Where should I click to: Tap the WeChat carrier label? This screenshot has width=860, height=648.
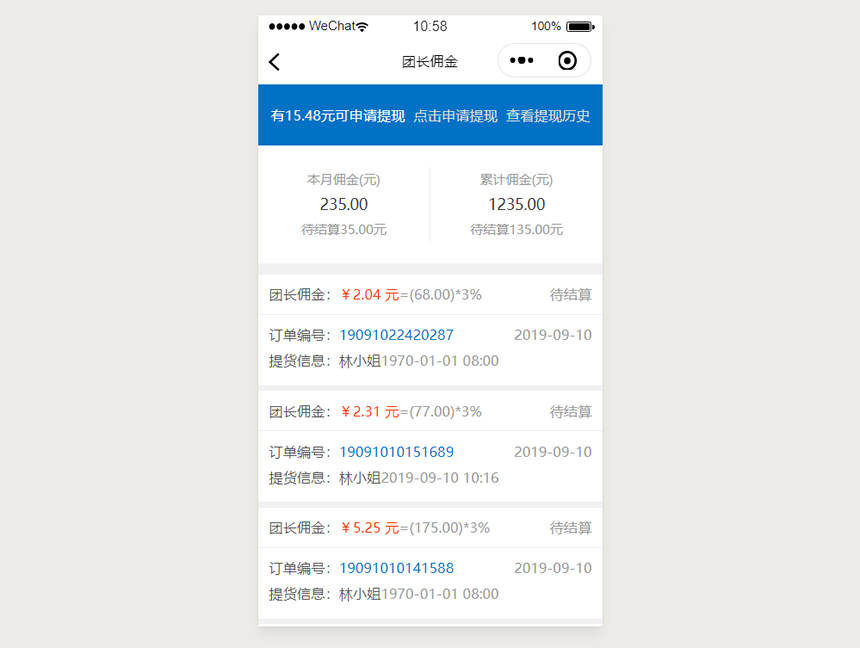(332, 26)
